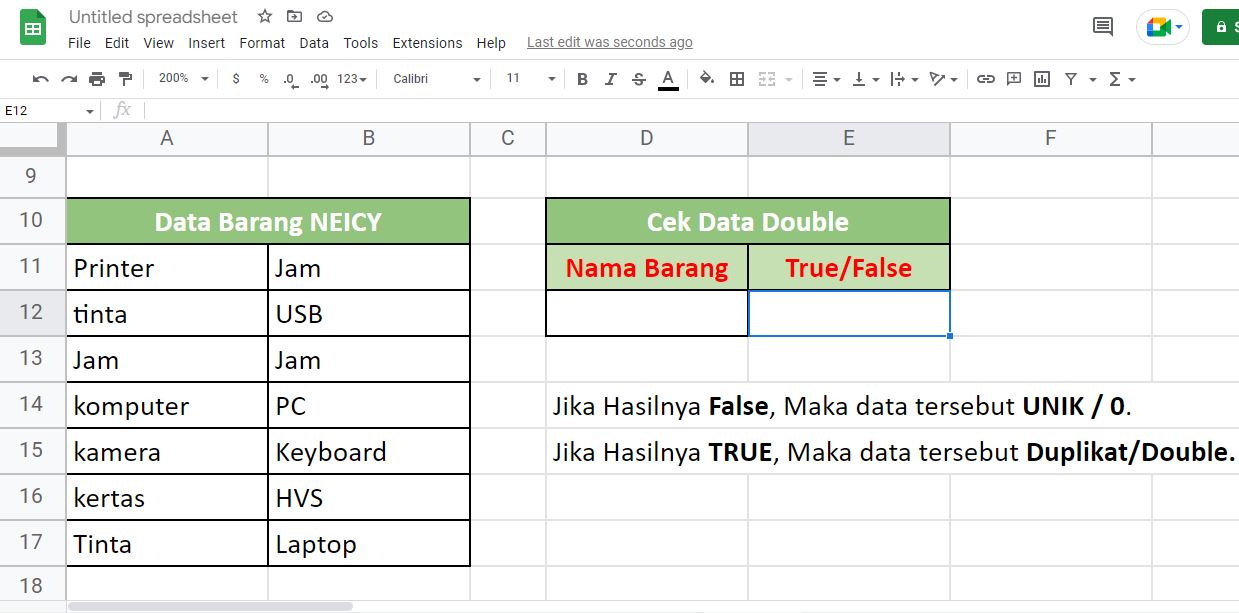Format as currency with dollar icon

click(236, 79)
